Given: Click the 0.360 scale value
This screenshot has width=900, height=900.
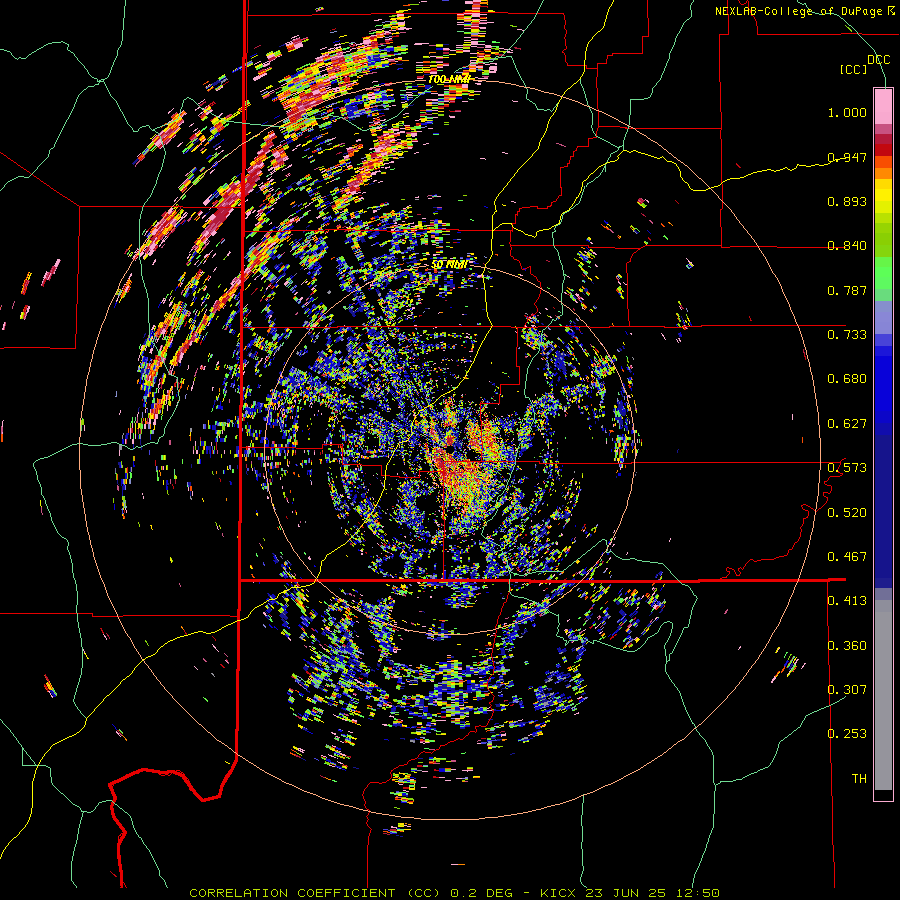Looking at the screenshot, I should [x=847, y=646].
